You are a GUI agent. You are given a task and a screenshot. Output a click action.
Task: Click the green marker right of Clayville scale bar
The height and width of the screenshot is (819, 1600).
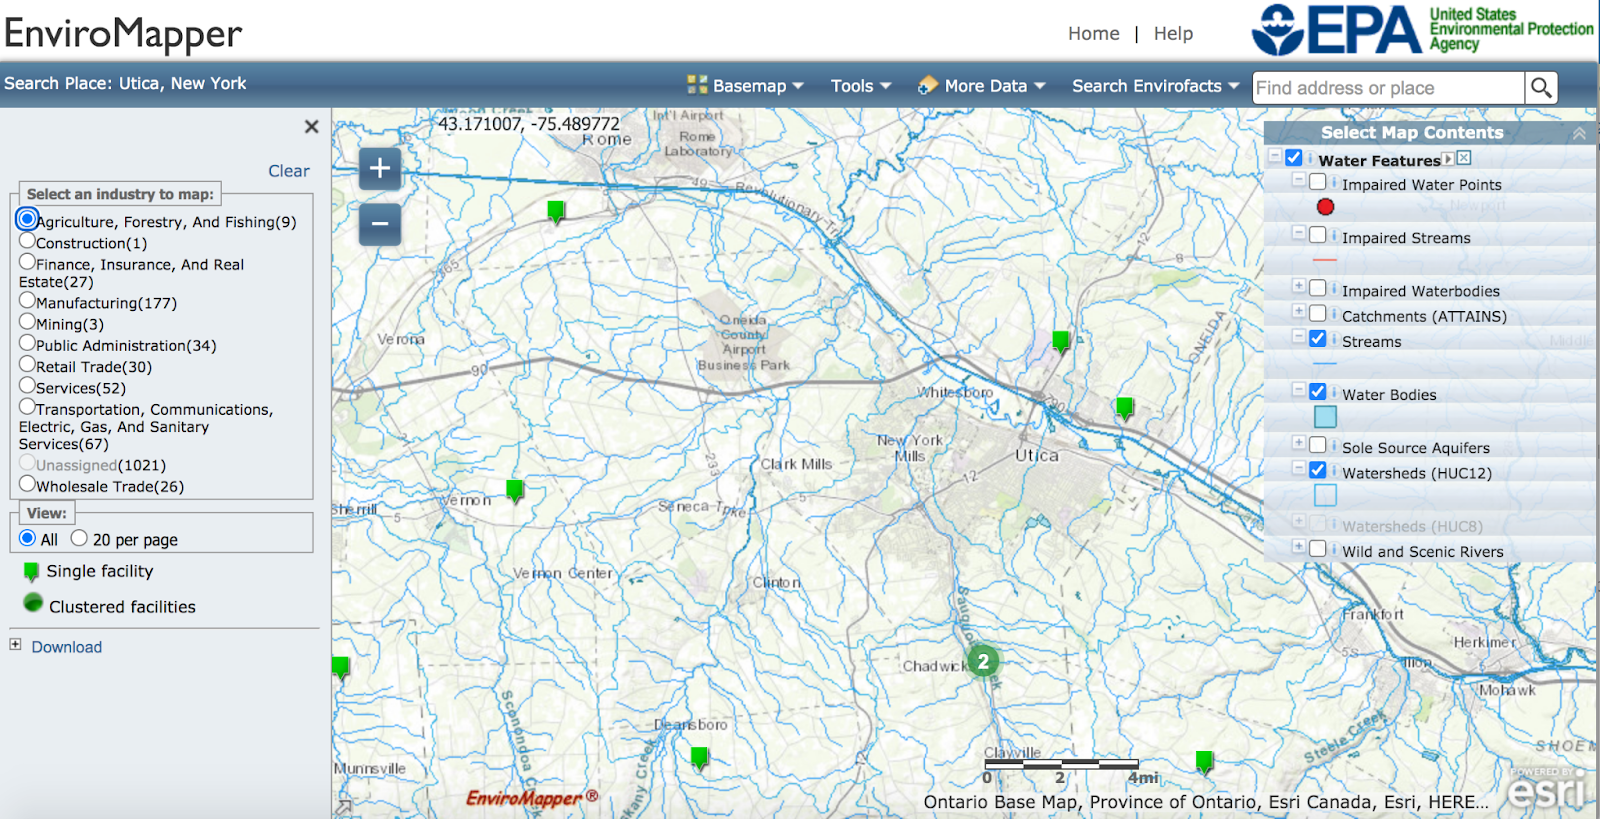click(x=1204, y=763)
